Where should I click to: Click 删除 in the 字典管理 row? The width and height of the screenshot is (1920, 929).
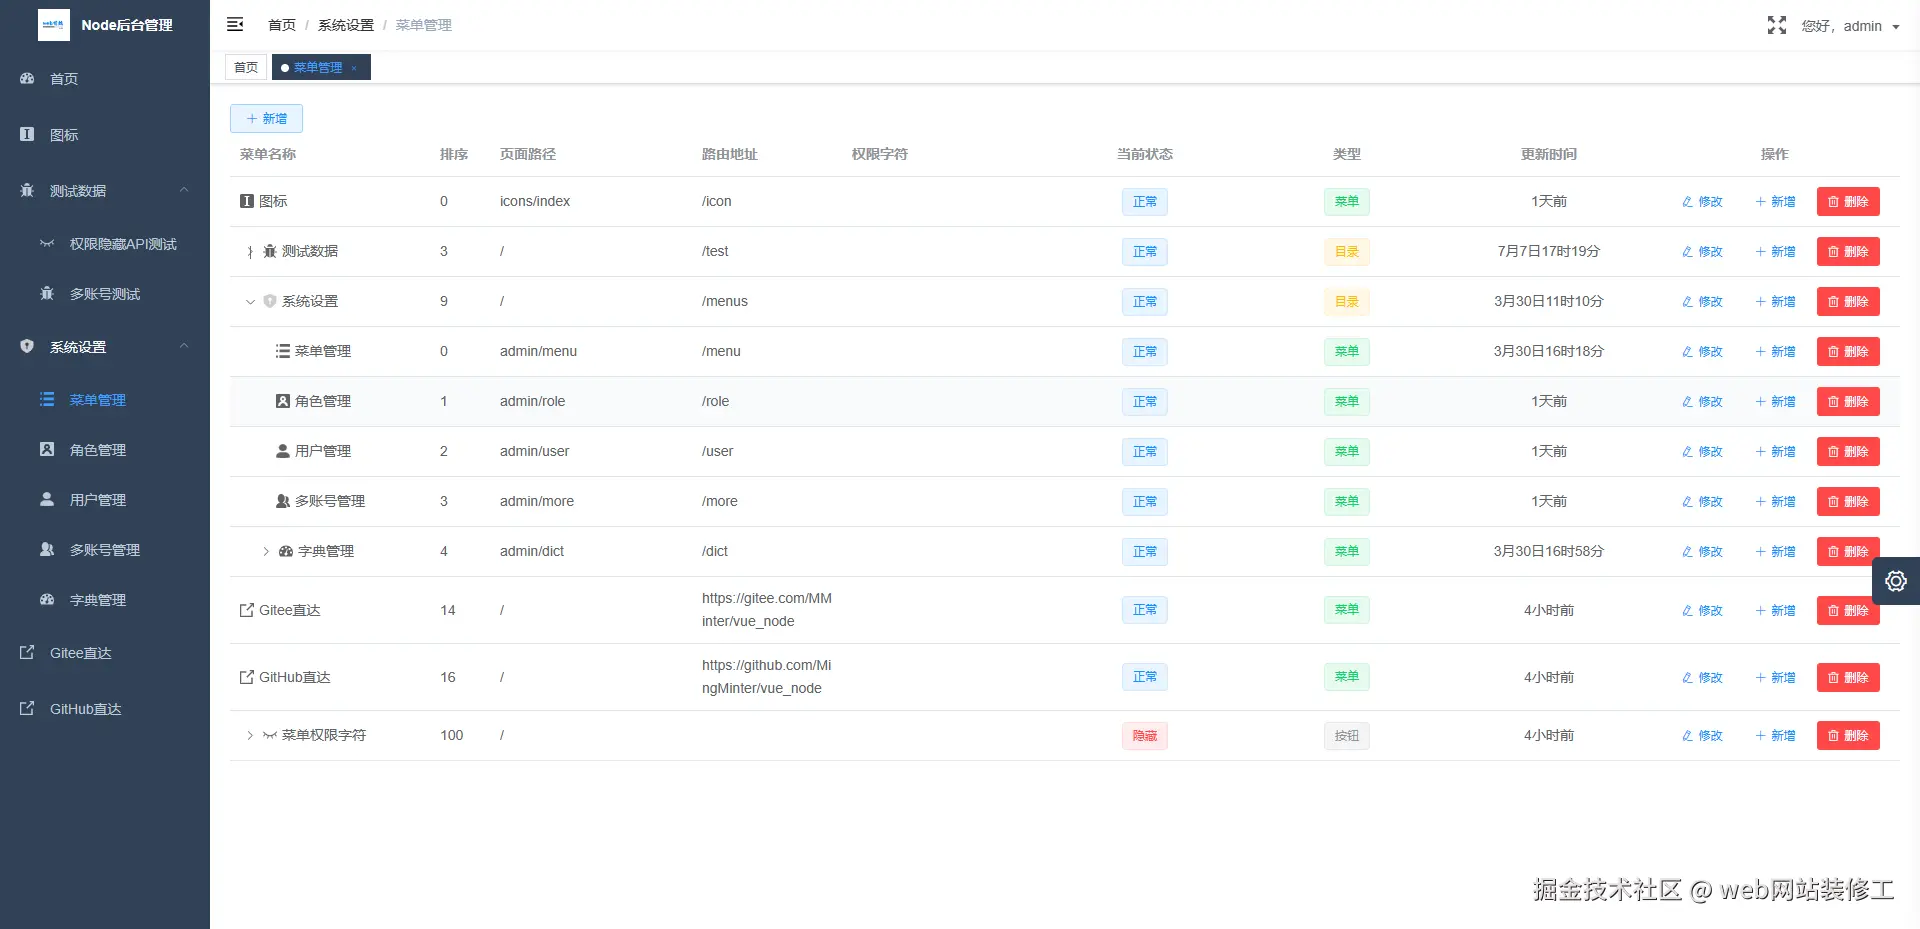[x=1848, y=551]
